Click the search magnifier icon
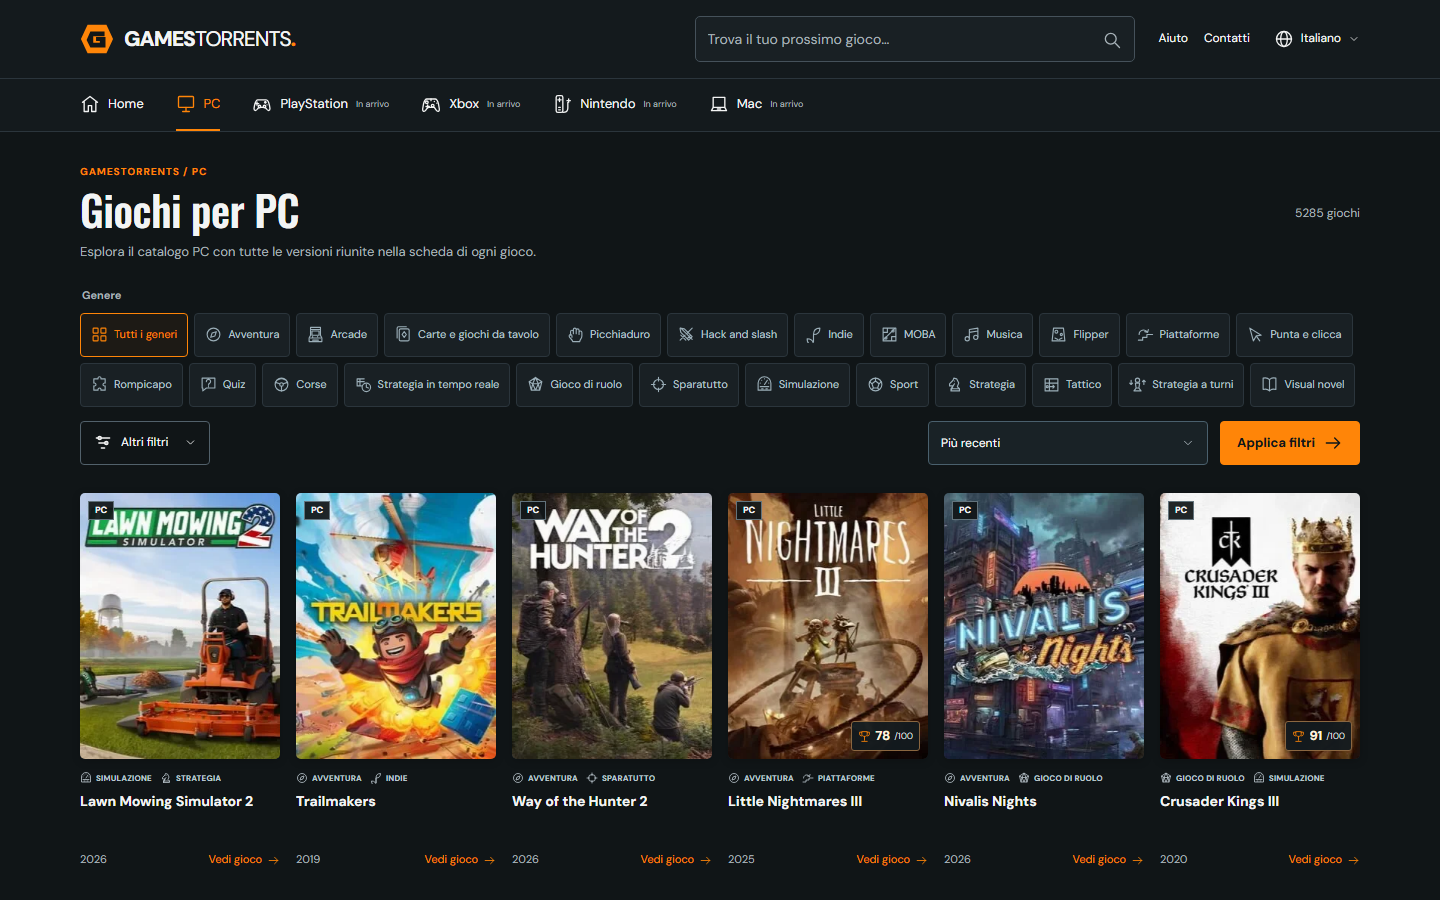 point(1112,40)
